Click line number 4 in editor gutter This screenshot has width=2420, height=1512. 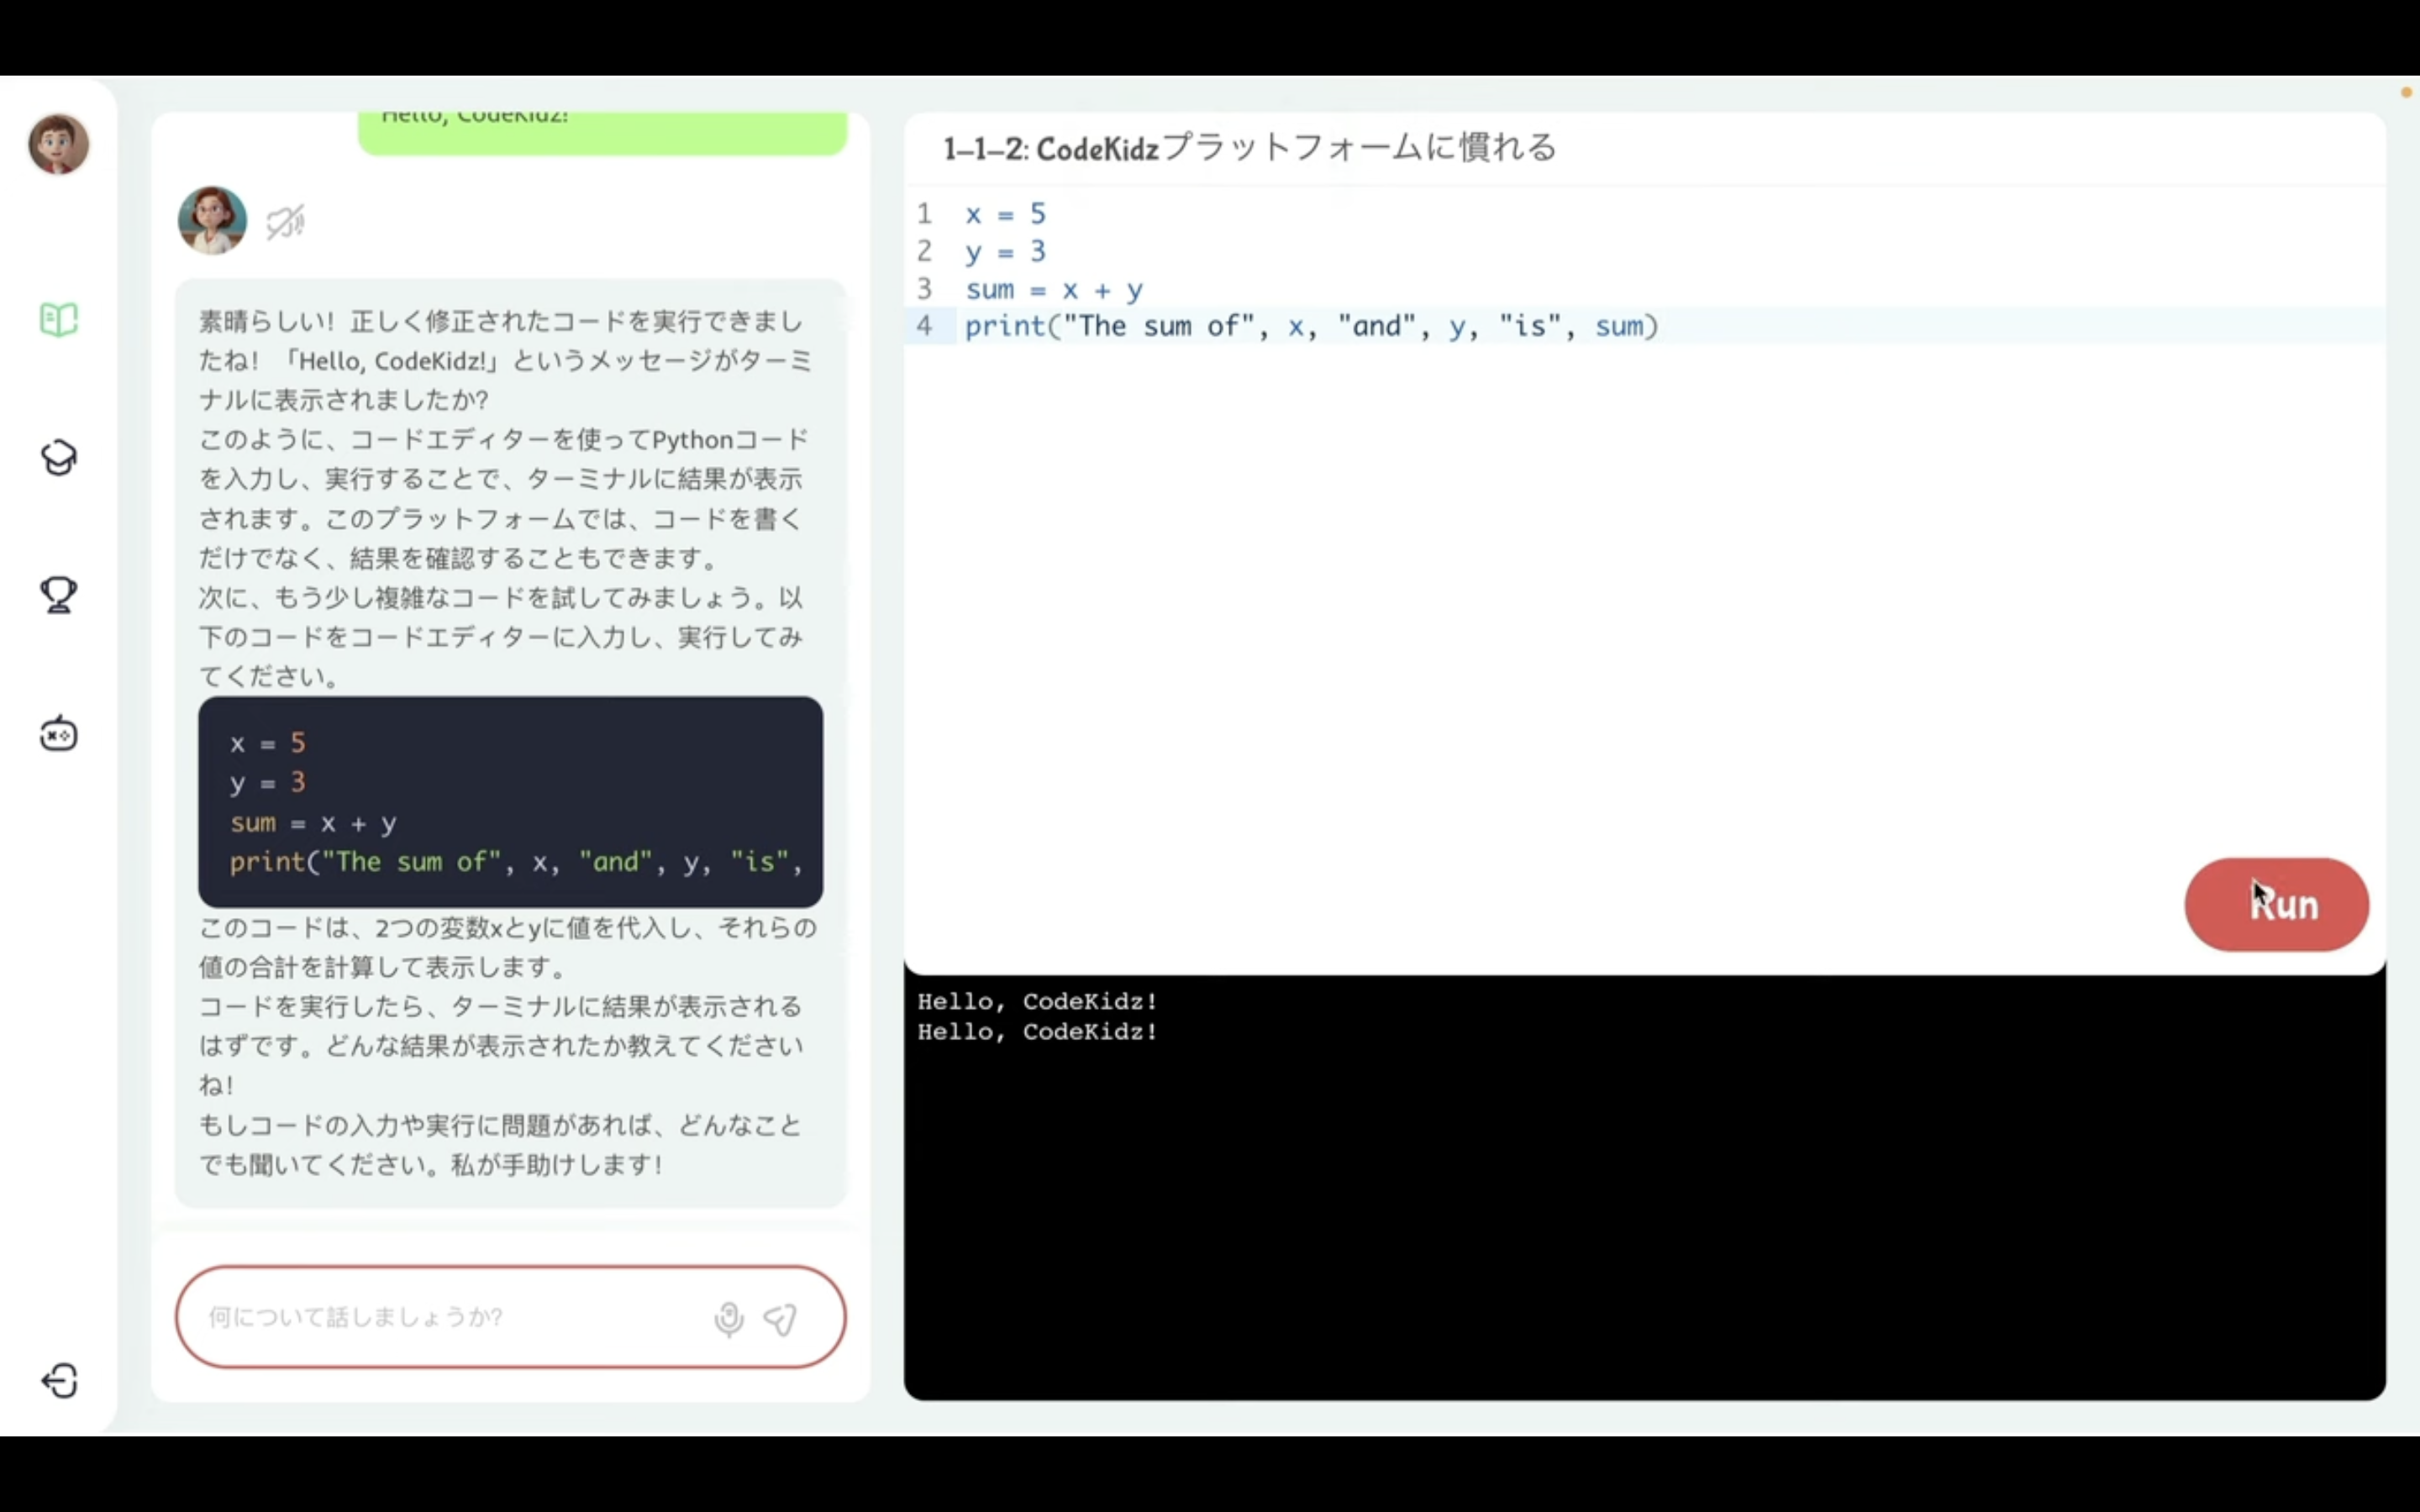(924, 326)
